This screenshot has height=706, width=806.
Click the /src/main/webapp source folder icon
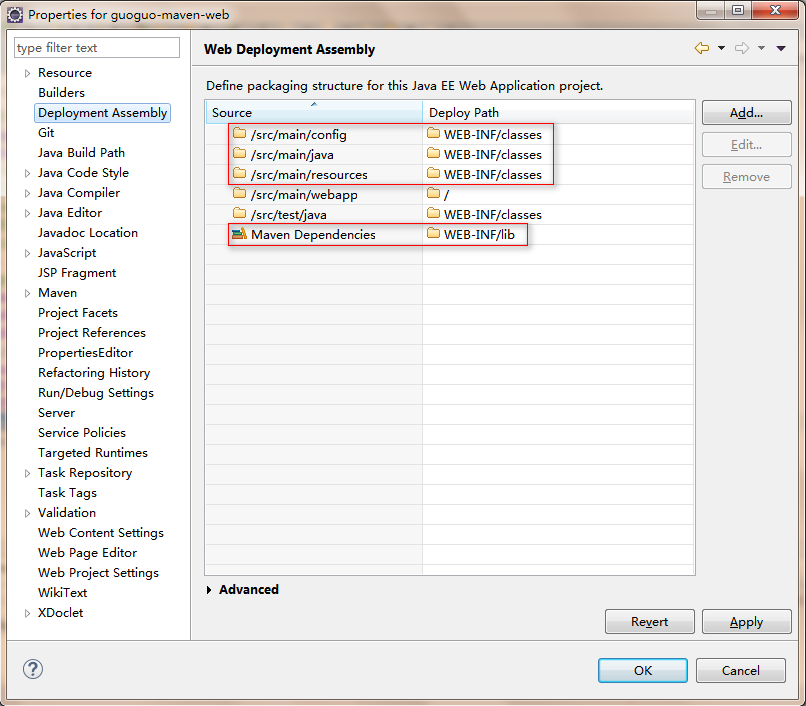(239, 194)
